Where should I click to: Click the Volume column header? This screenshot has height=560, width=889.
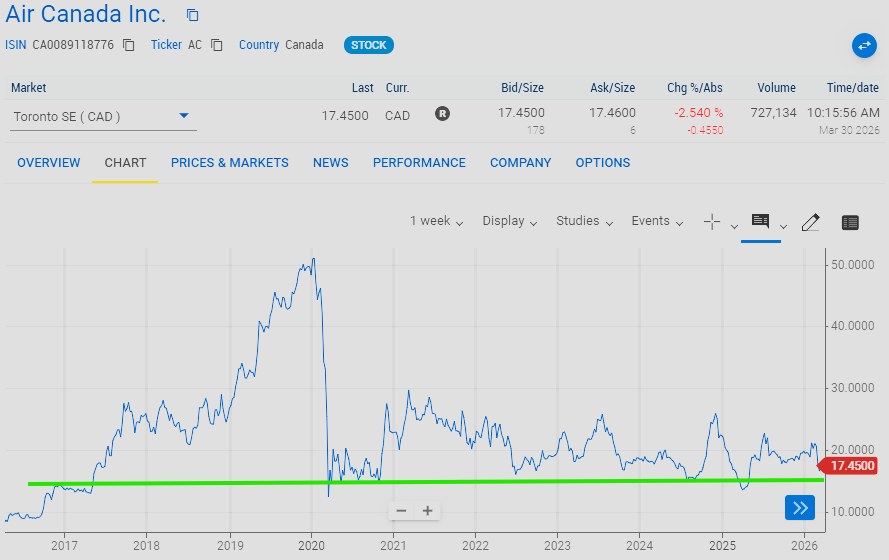776,88
